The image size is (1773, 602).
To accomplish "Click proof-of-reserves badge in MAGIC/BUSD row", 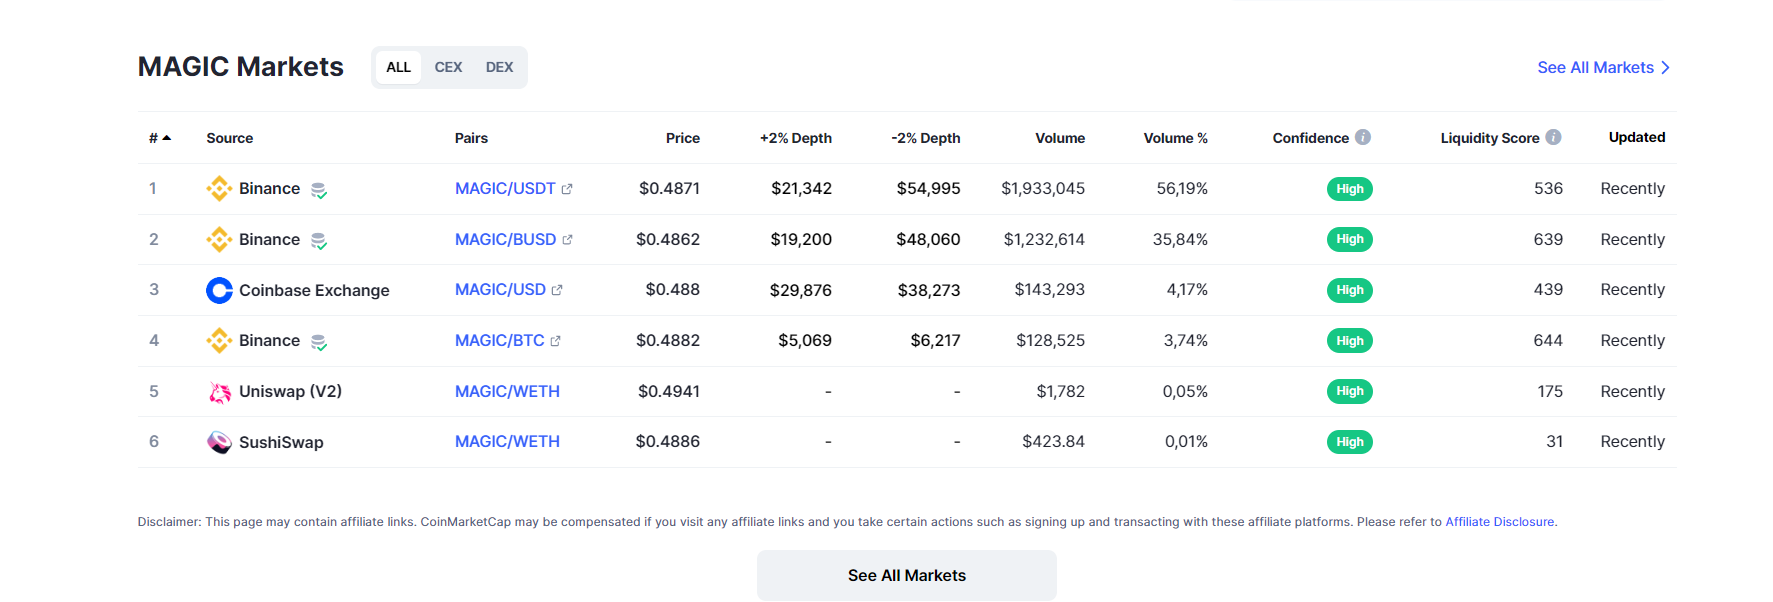I will (x=319, y=241).
